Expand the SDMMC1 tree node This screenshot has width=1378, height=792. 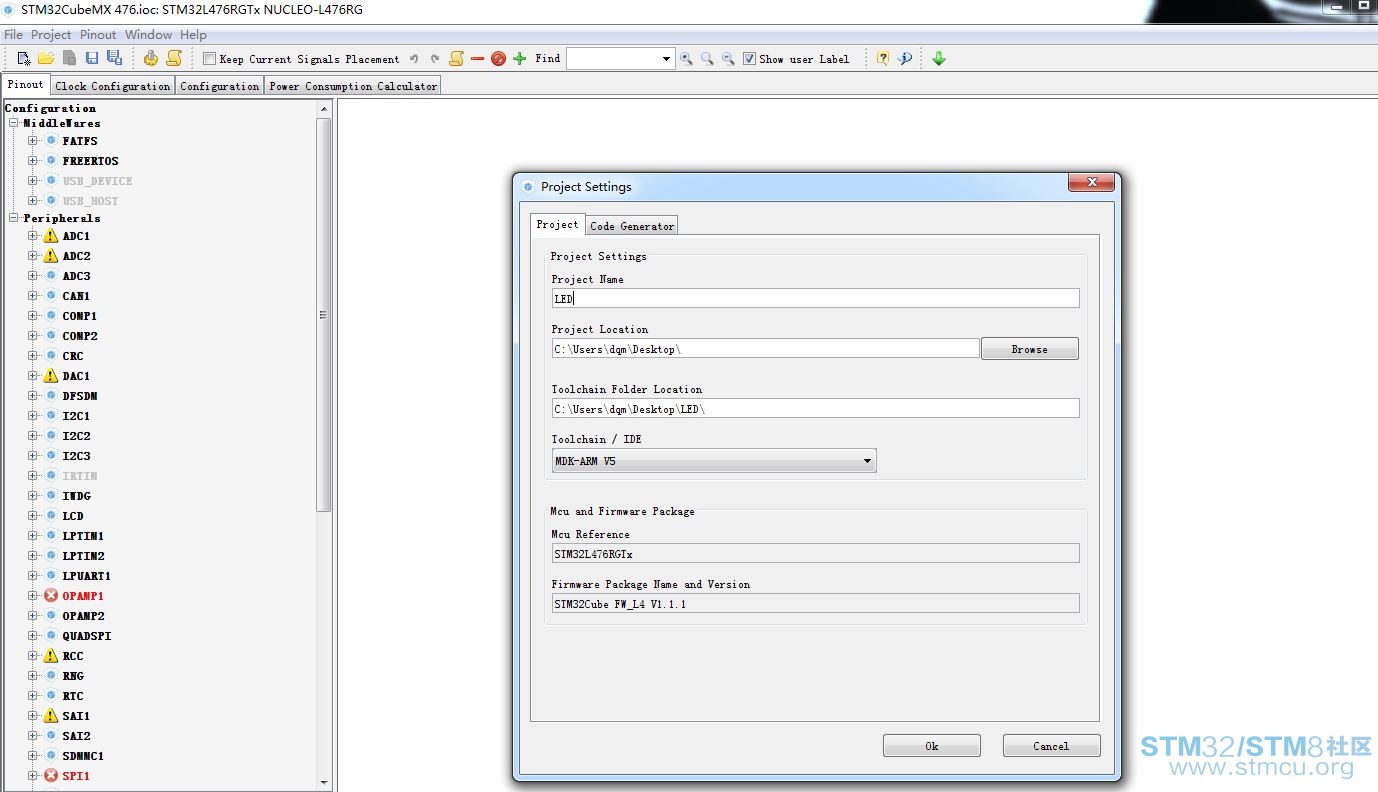(33, 756)
